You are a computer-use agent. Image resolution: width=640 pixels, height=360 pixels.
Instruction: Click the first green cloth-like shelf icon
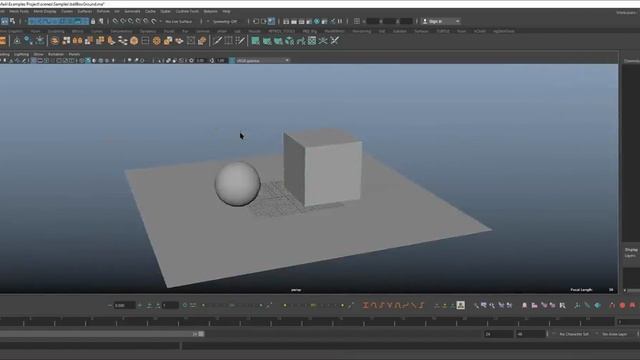[255, 40]
